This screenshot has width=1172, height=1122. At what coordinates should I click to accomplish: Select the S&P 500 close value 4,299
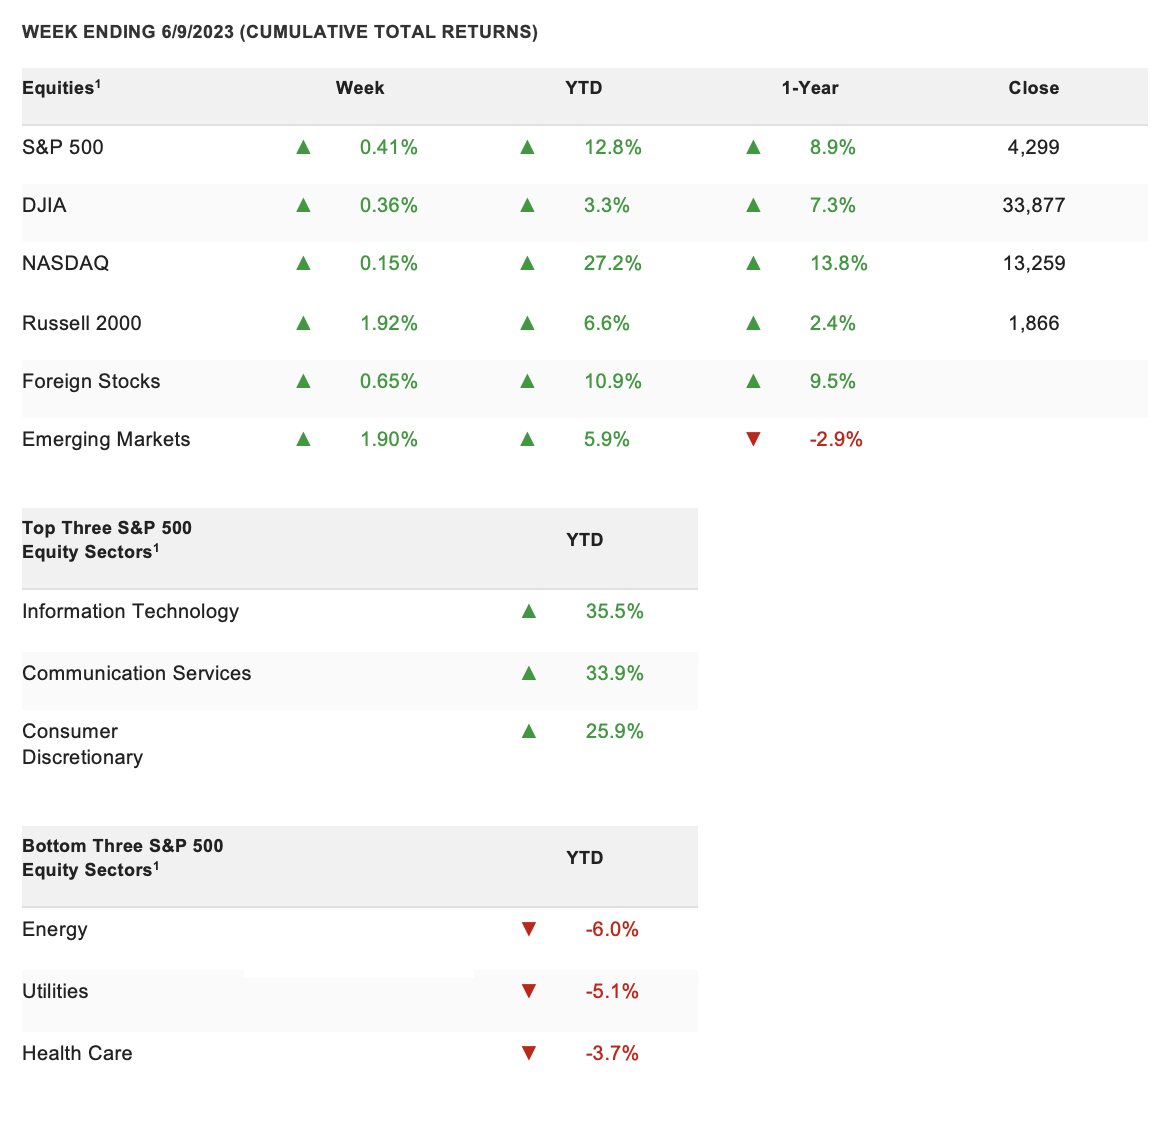(1033, 147)
